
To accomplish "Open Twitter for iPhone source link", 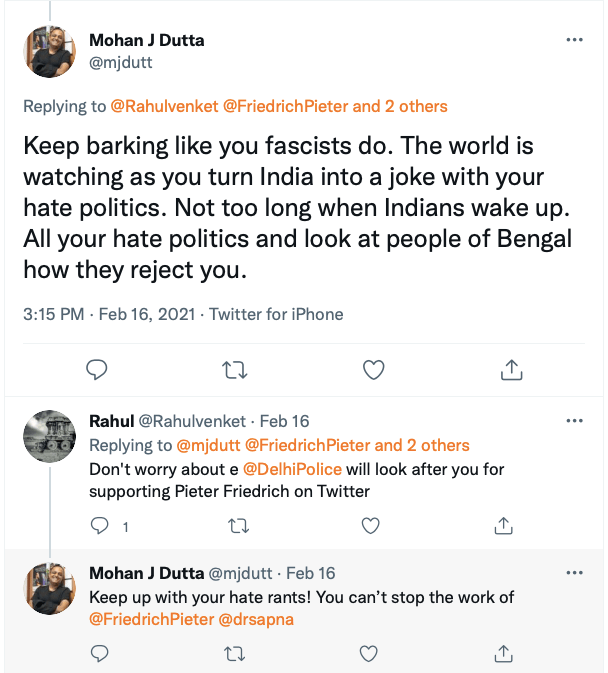I will coord(277,314).
